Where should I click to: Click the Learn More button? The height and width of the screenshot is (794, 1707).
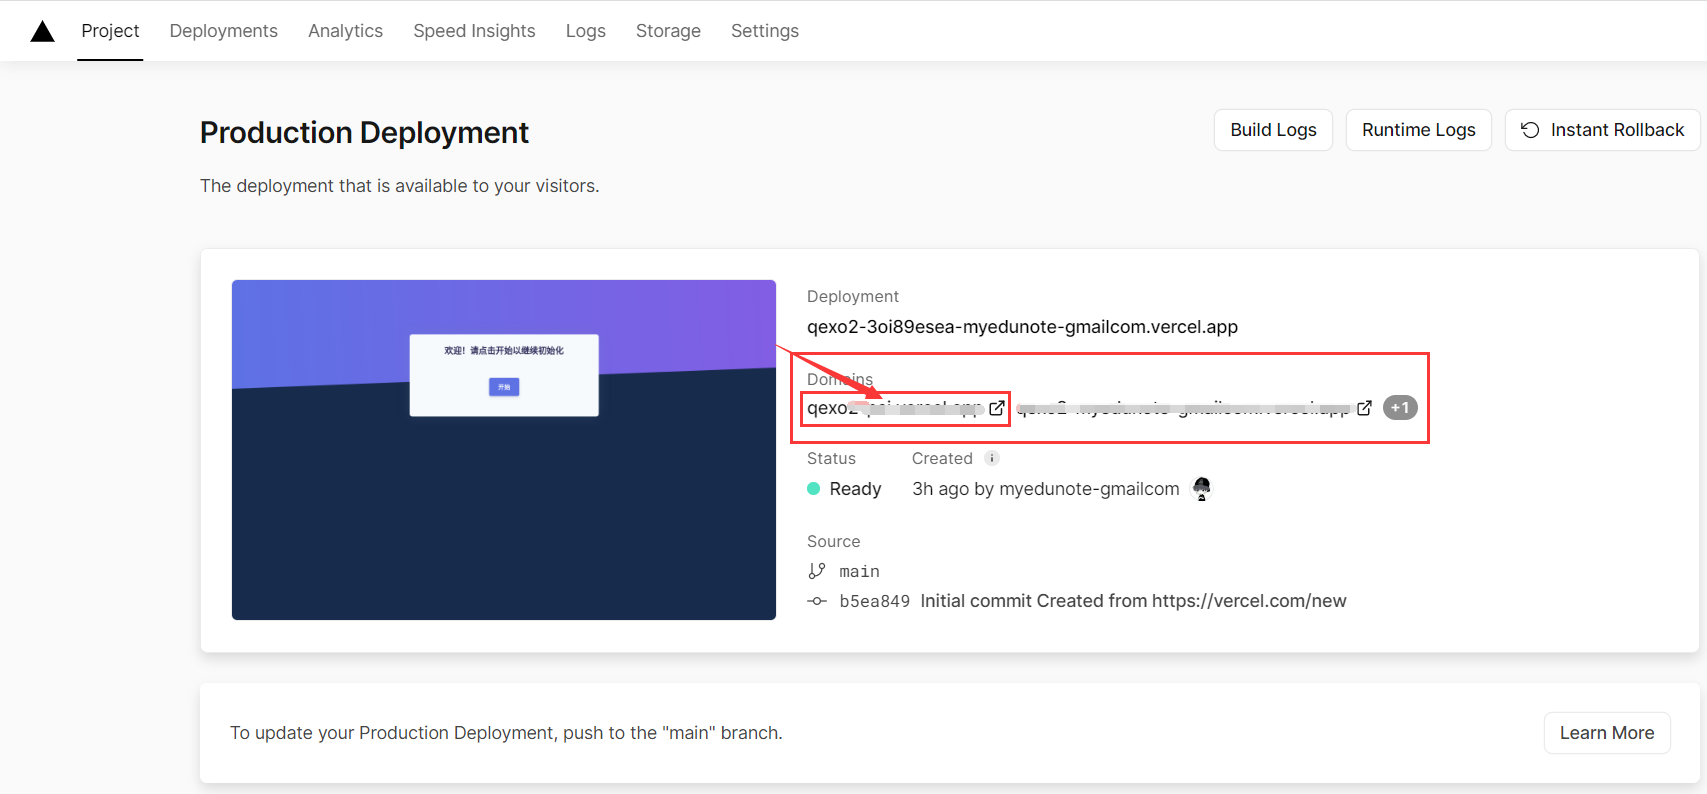click(1606, 733)
